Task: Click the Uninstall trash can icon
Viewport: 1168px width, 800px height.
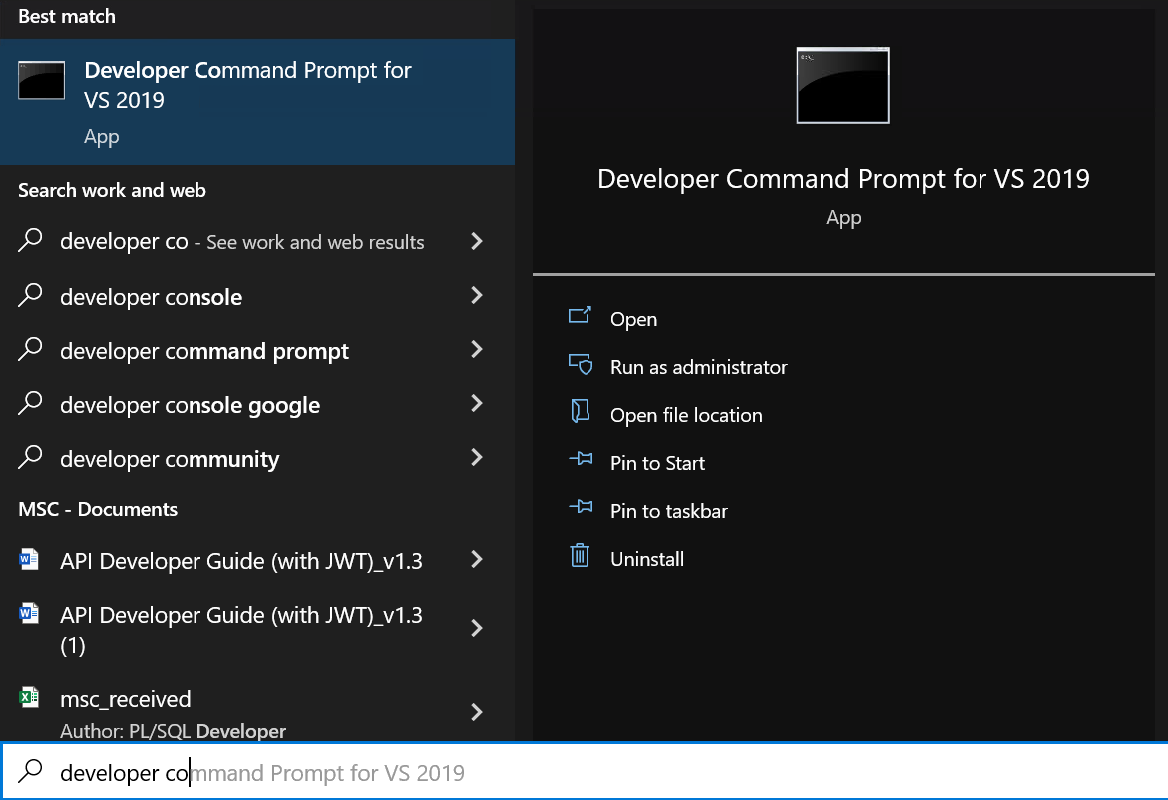Action: pos(580,555)
